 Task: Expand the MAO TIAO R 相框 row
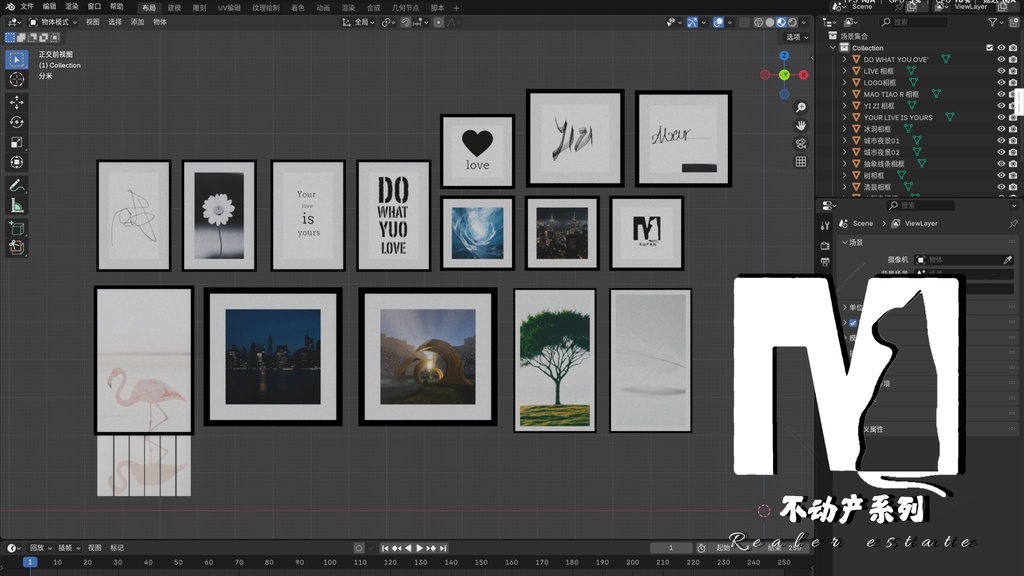tap(844, 94)
